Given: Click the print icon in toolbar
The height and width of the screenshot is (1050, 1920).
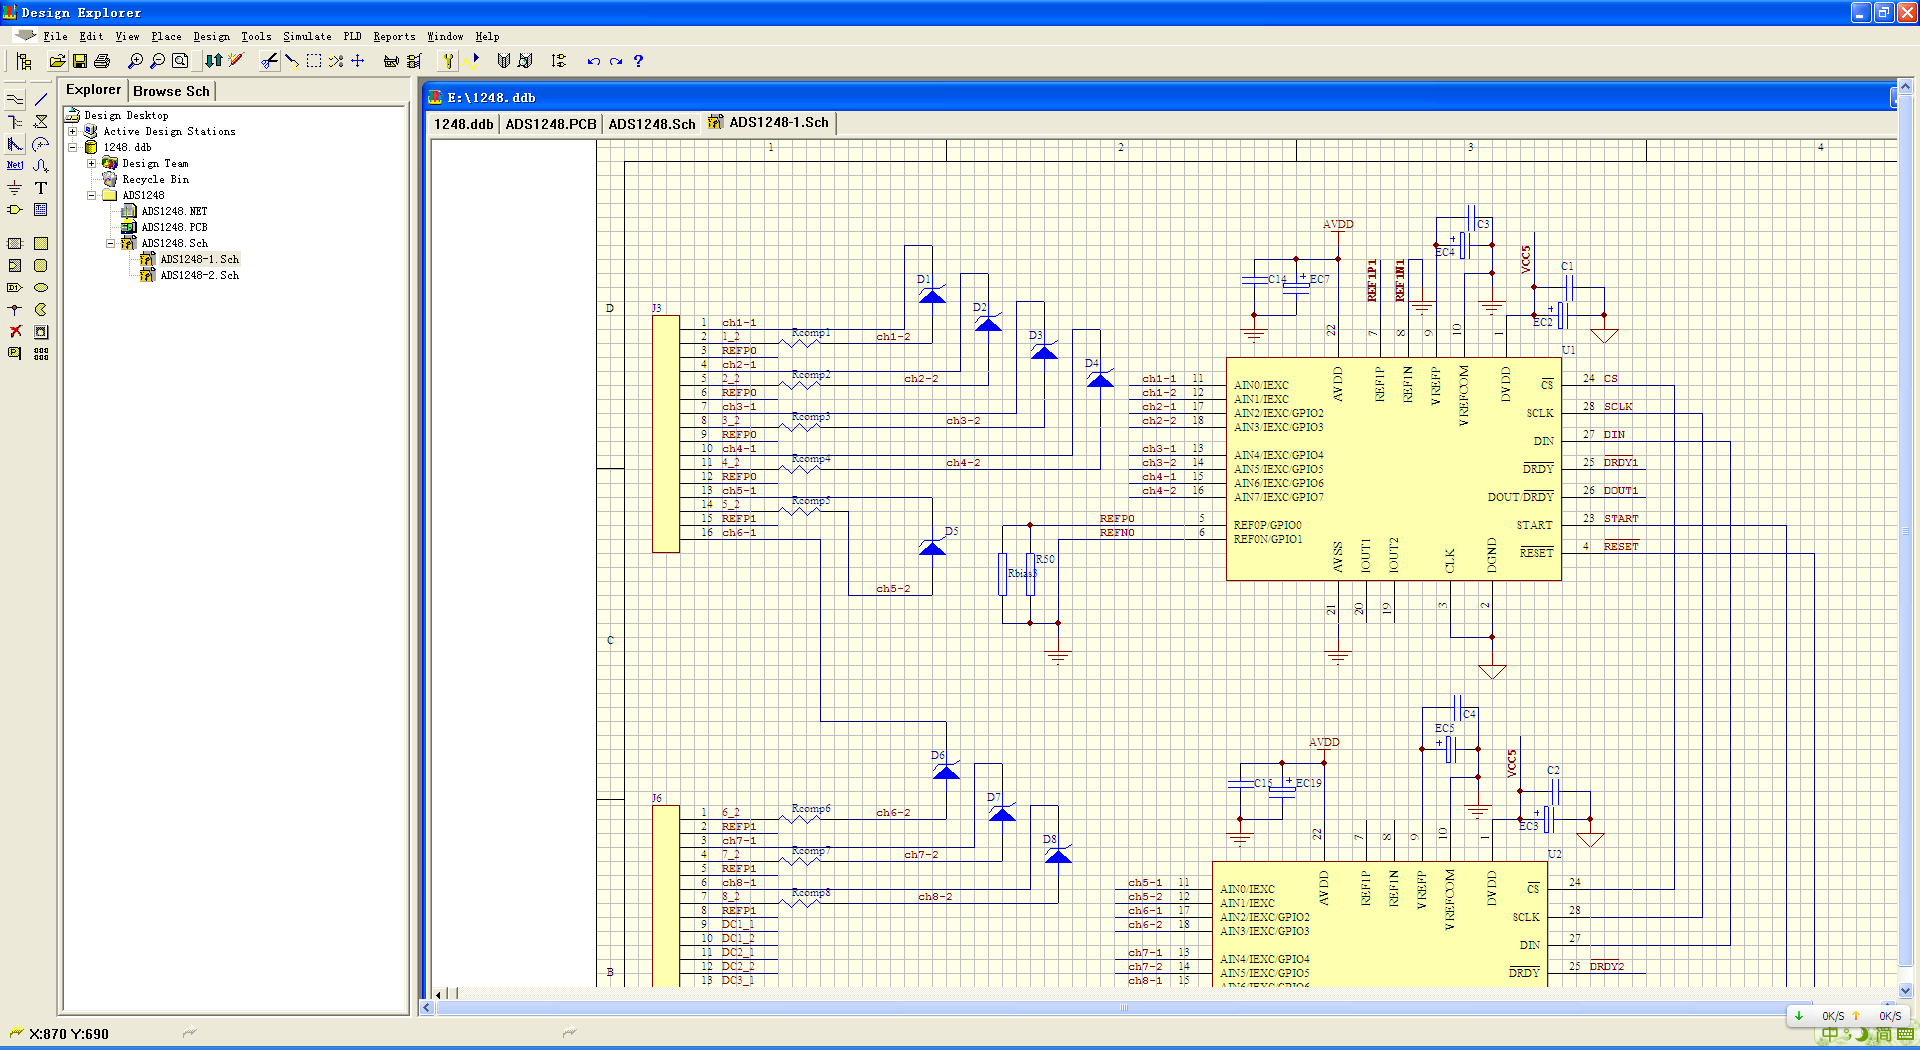Looking at the screenshot, I should (102, 61).
